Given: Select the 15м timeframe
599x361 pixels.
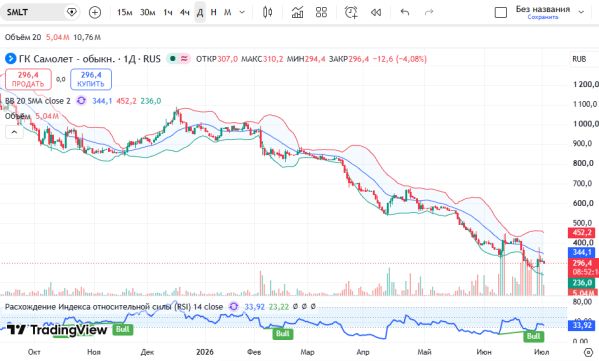Looking at the screenshot, I should pyautogui.click(x=125, y=12).
